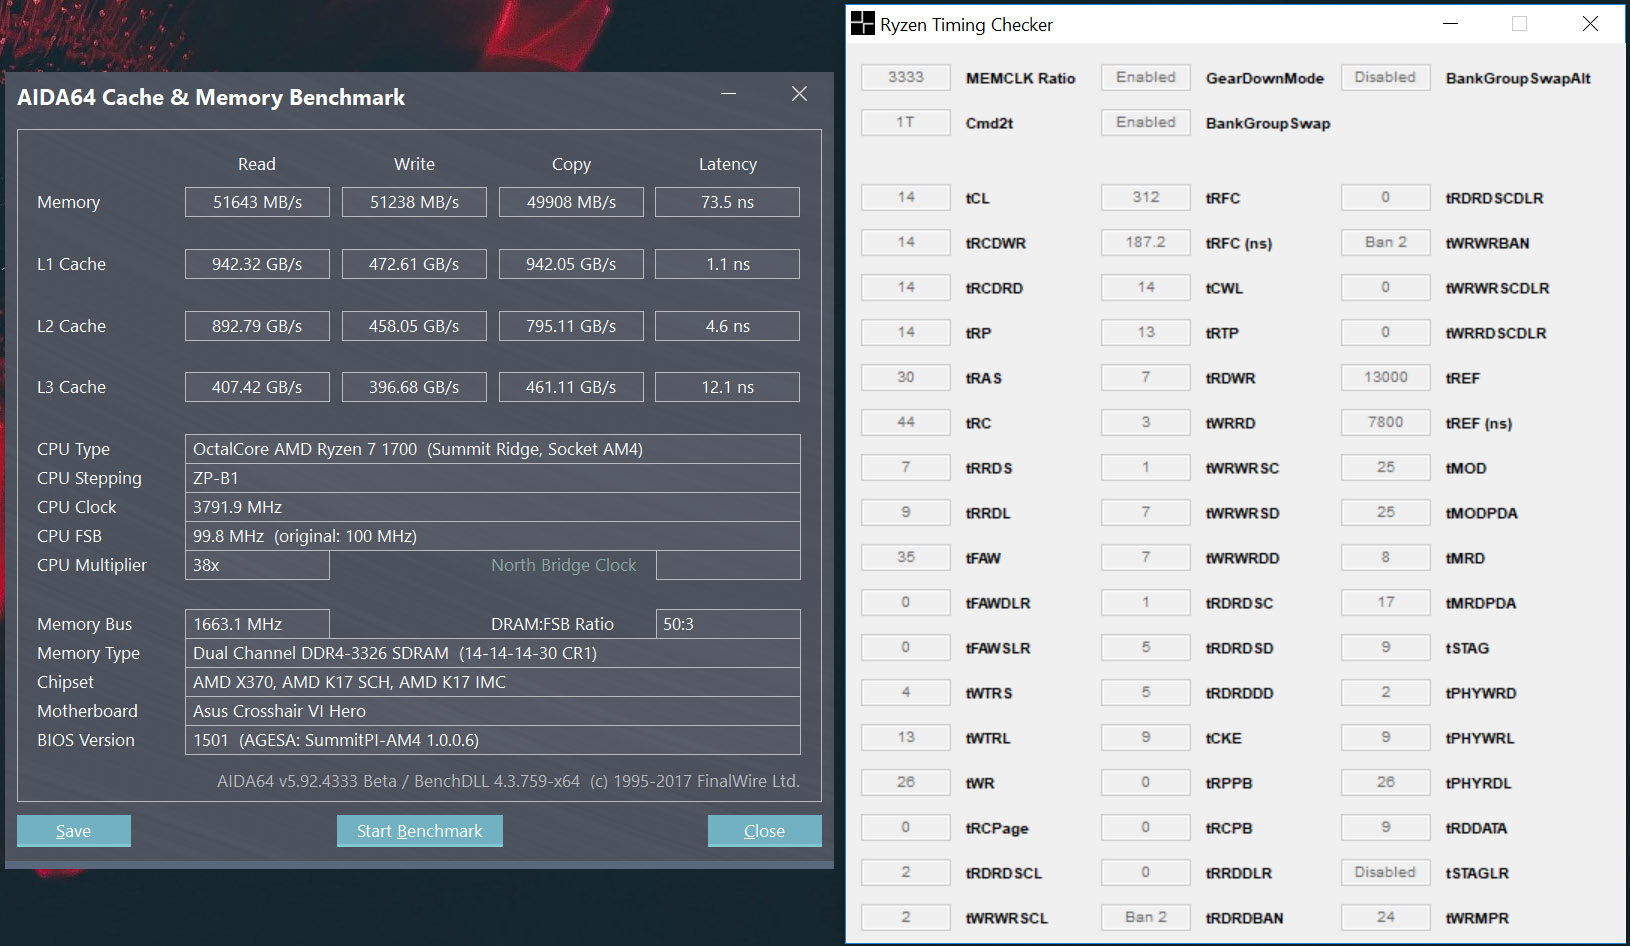The image size is (1630, 946).
Task: Select the tREF (ns) field showing 7800
Action: (x=1385, y=422)
